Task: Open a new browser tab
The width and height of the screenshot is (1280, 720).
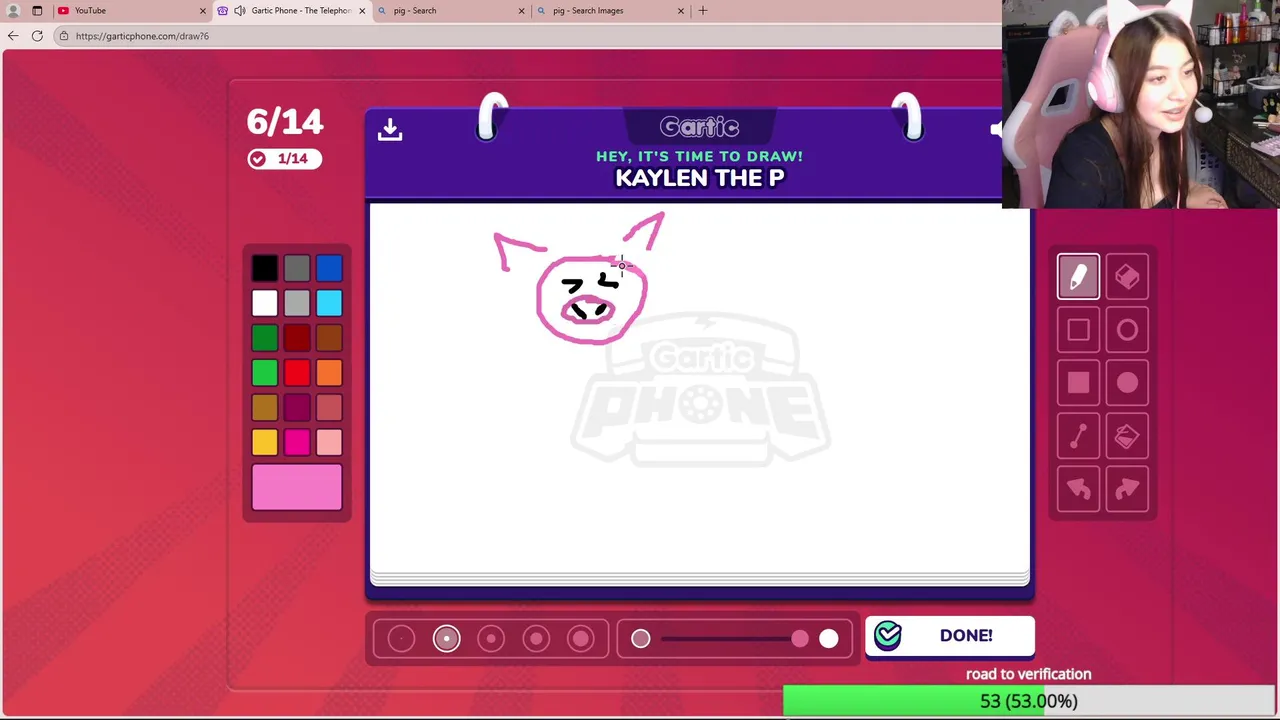Action: point(703,10)
